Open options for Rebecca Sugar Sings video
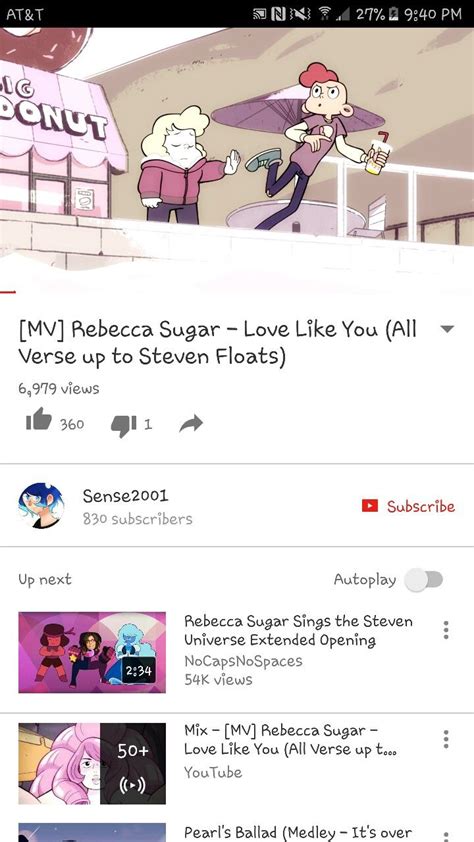474x842 pixels. point(446,630)
